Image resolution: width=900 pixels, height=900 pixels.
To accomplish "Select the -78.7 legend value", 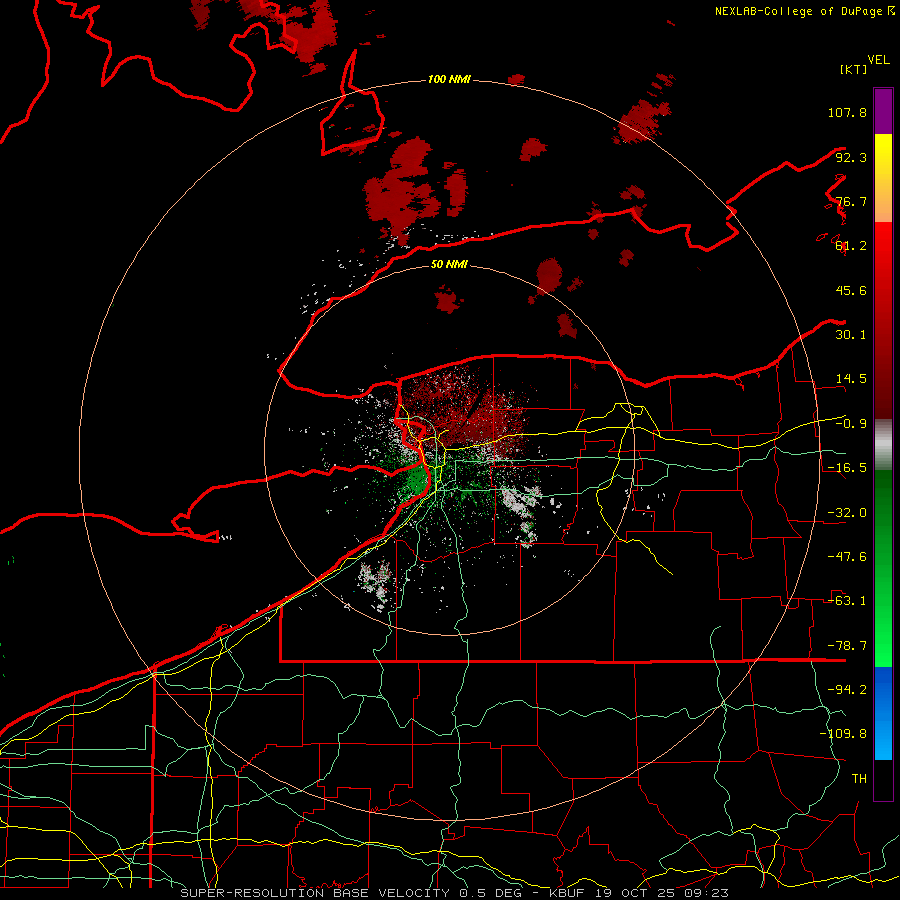I will (847, 646).
